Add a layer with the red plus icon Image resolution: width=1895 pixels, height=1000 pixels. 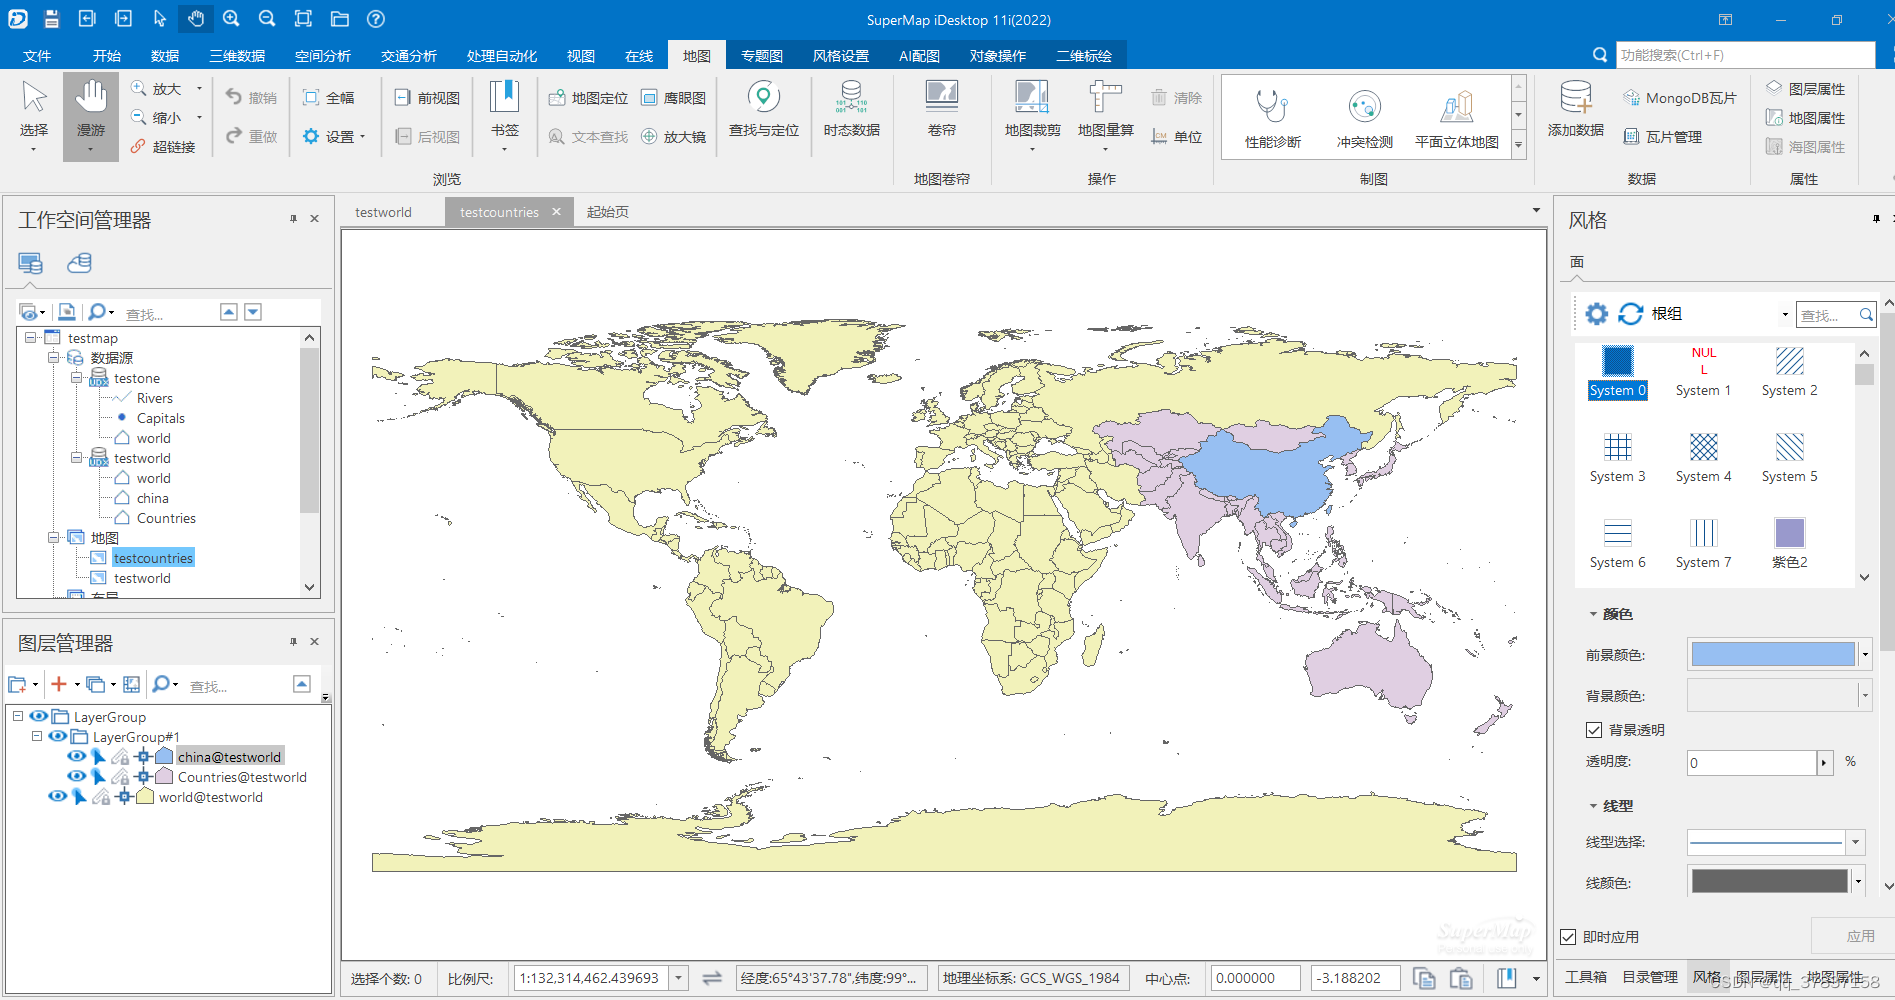pyautogui.click(x=59, y=684)
